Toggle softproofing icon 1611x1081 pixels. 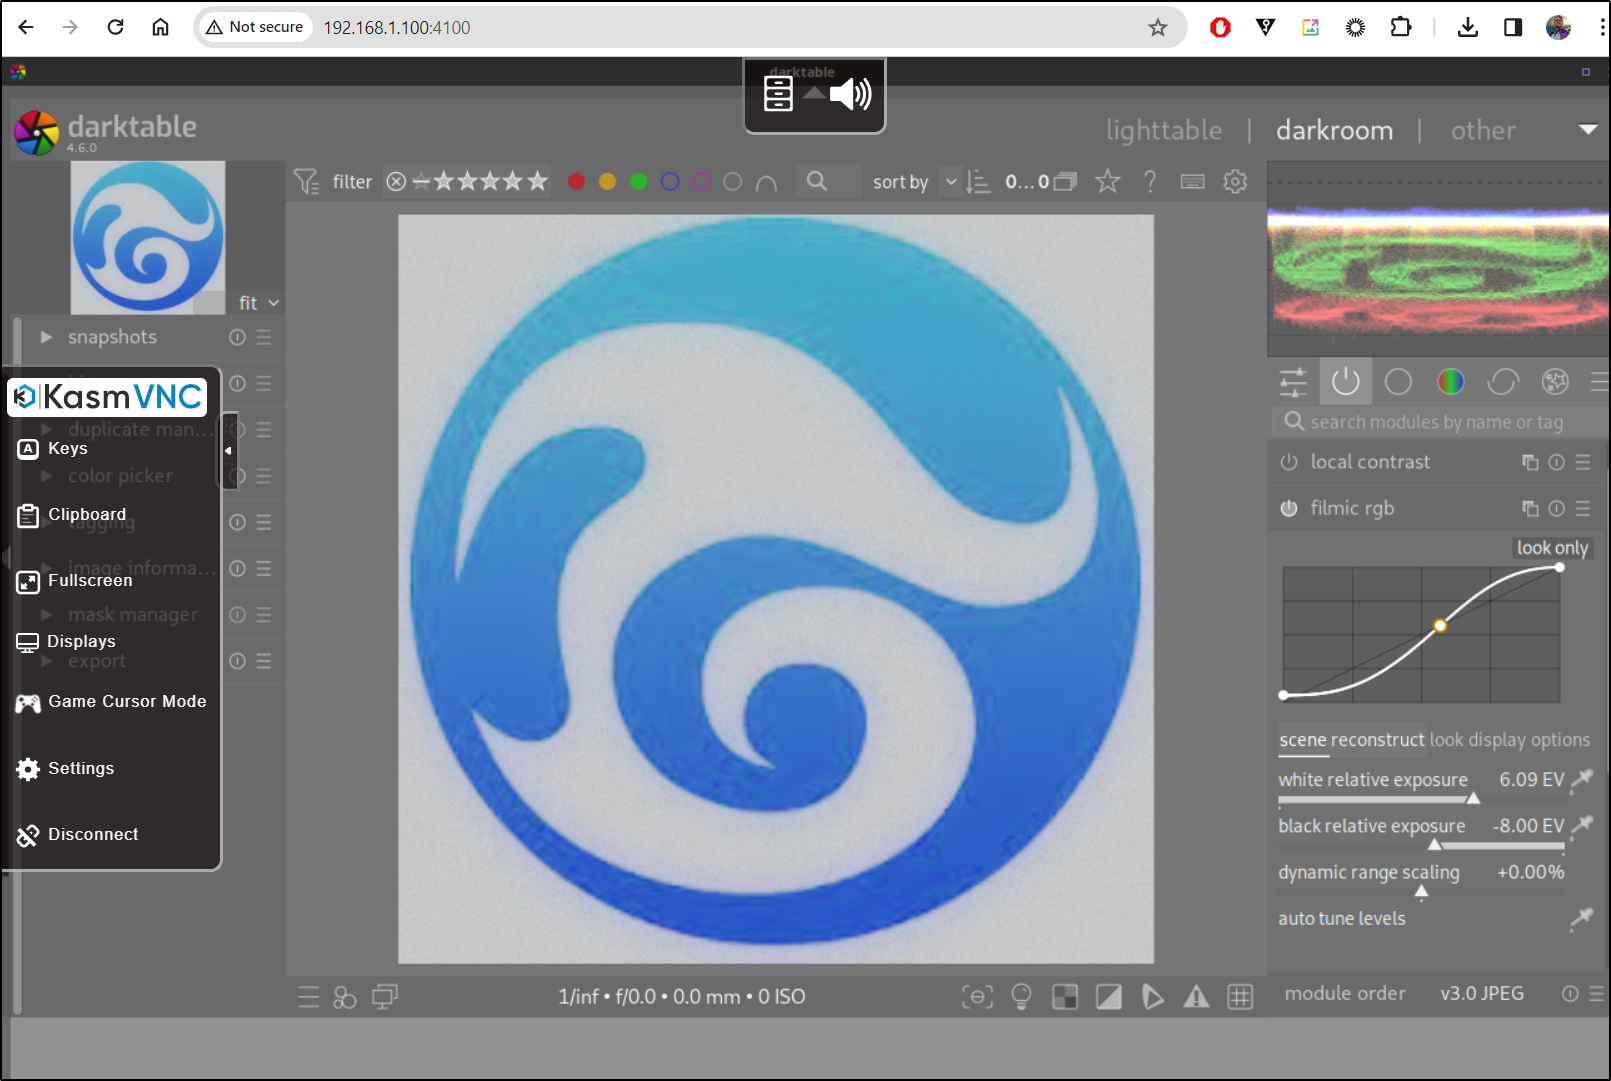tap(1152, 997)
